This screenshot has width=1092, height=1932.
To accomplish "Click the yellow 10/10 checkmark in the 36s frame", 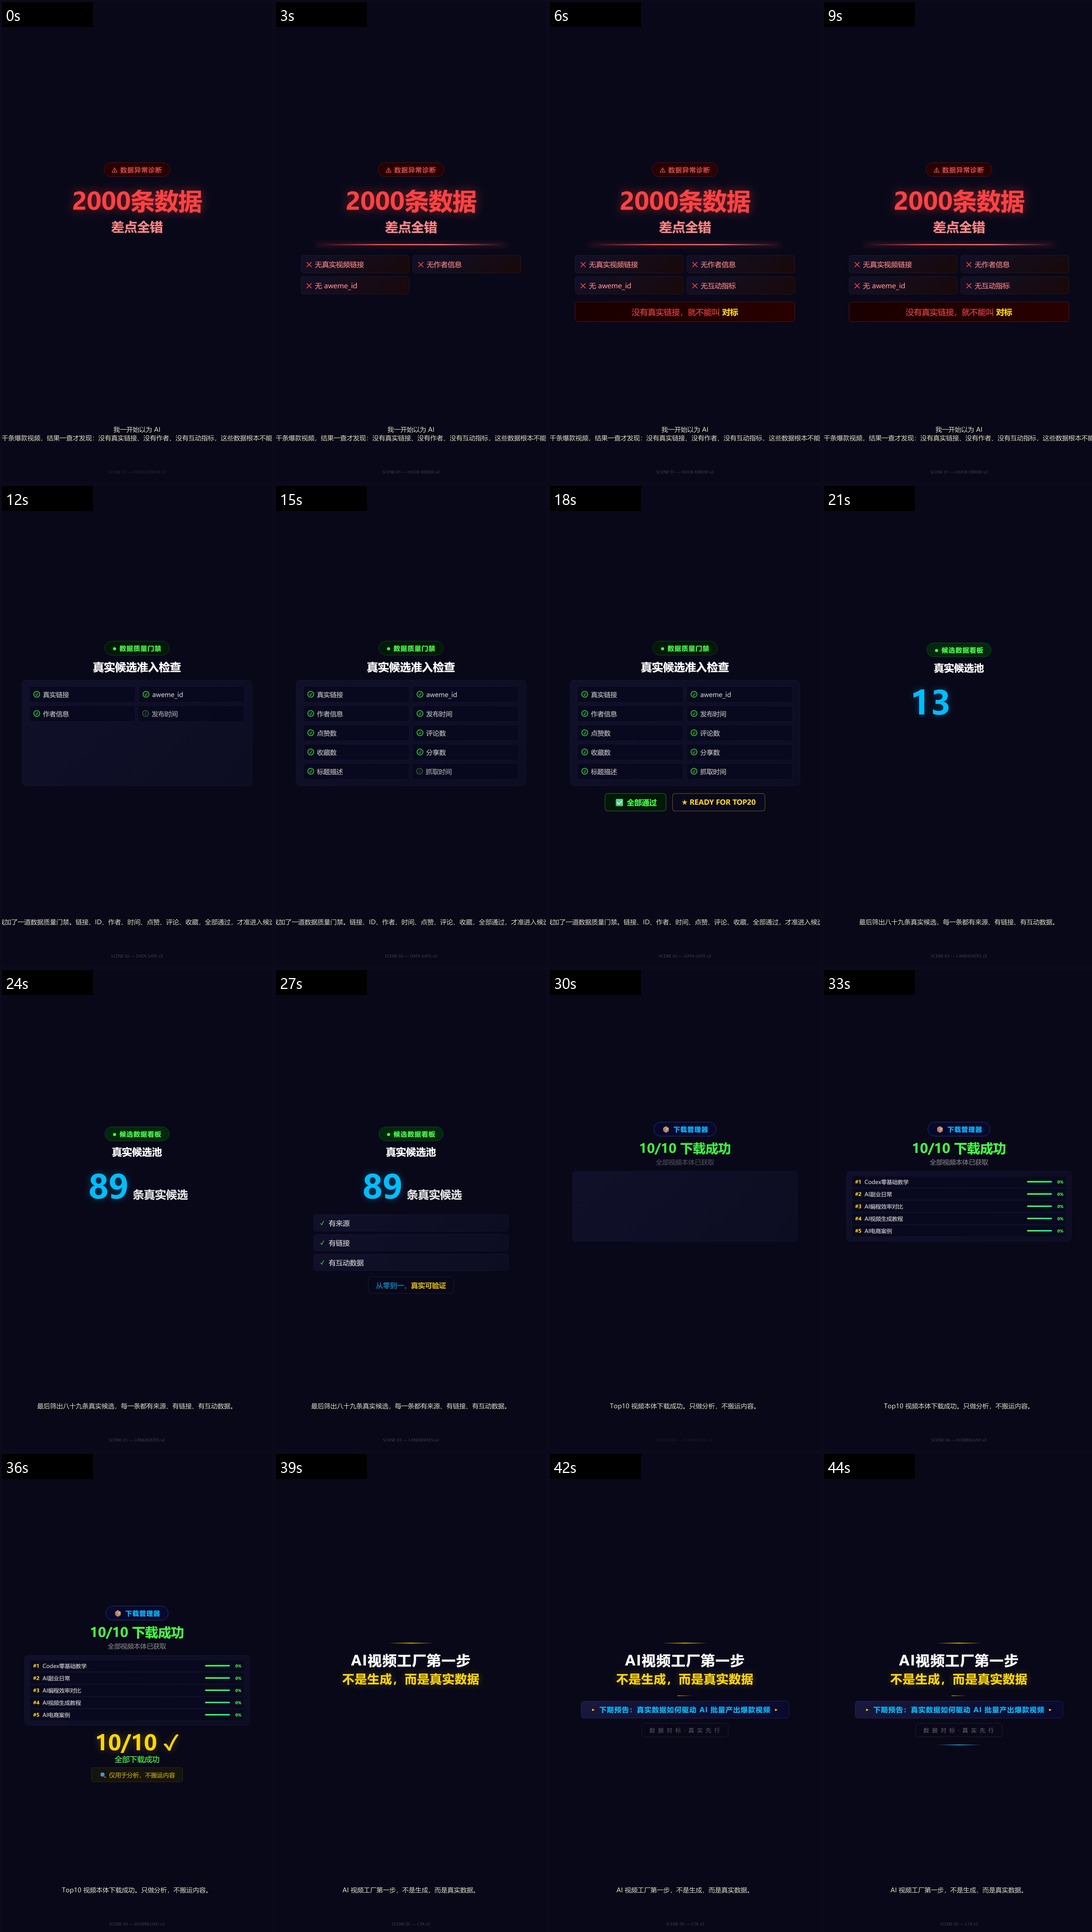I will tap(137, 1743).
